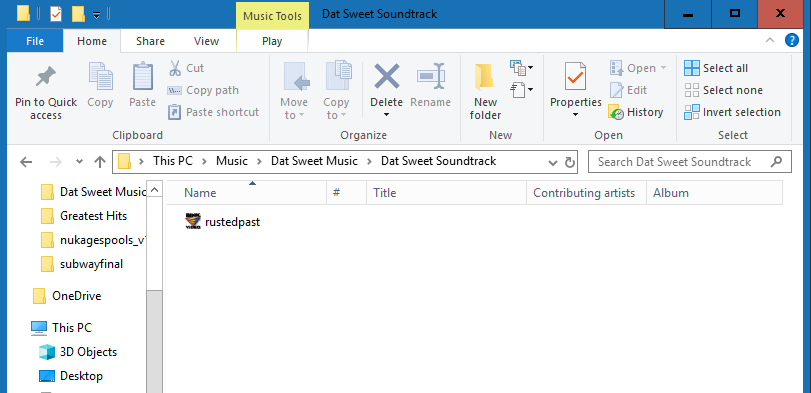Open the File menu tab
Viewport: 811px width, 393px height.
(x=35, y=41)
